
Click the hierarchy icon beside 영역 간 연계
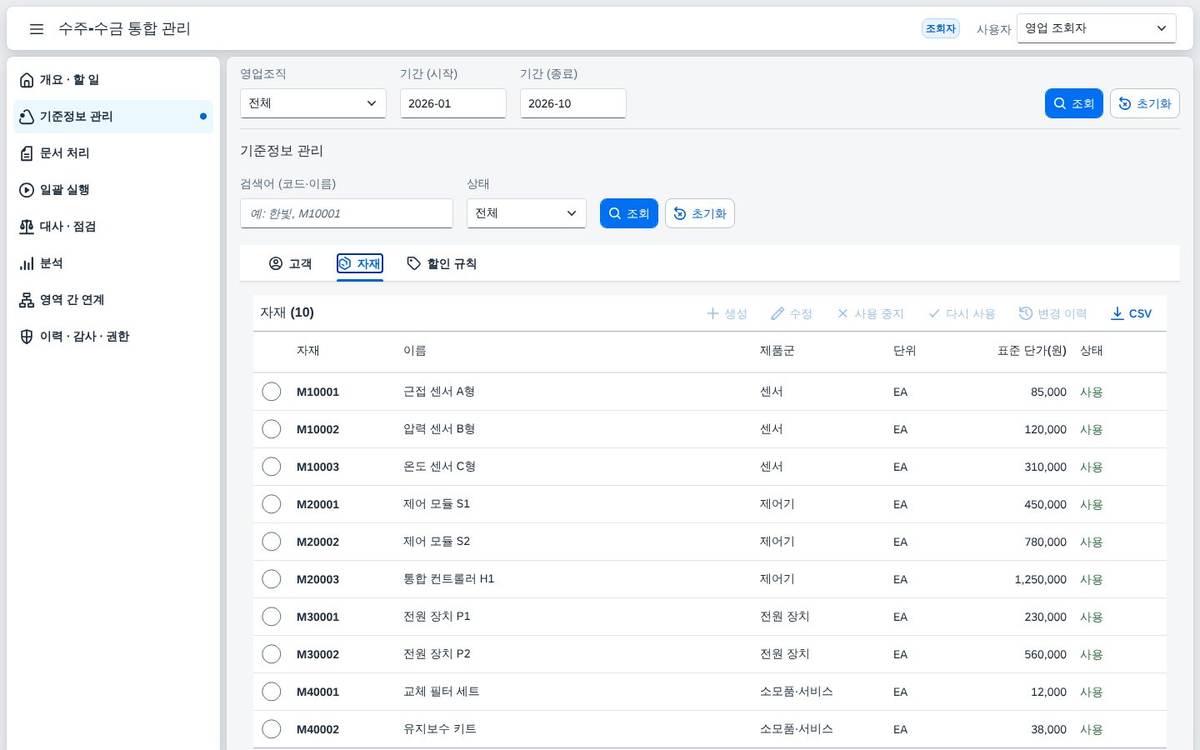(x=27, y=300)
